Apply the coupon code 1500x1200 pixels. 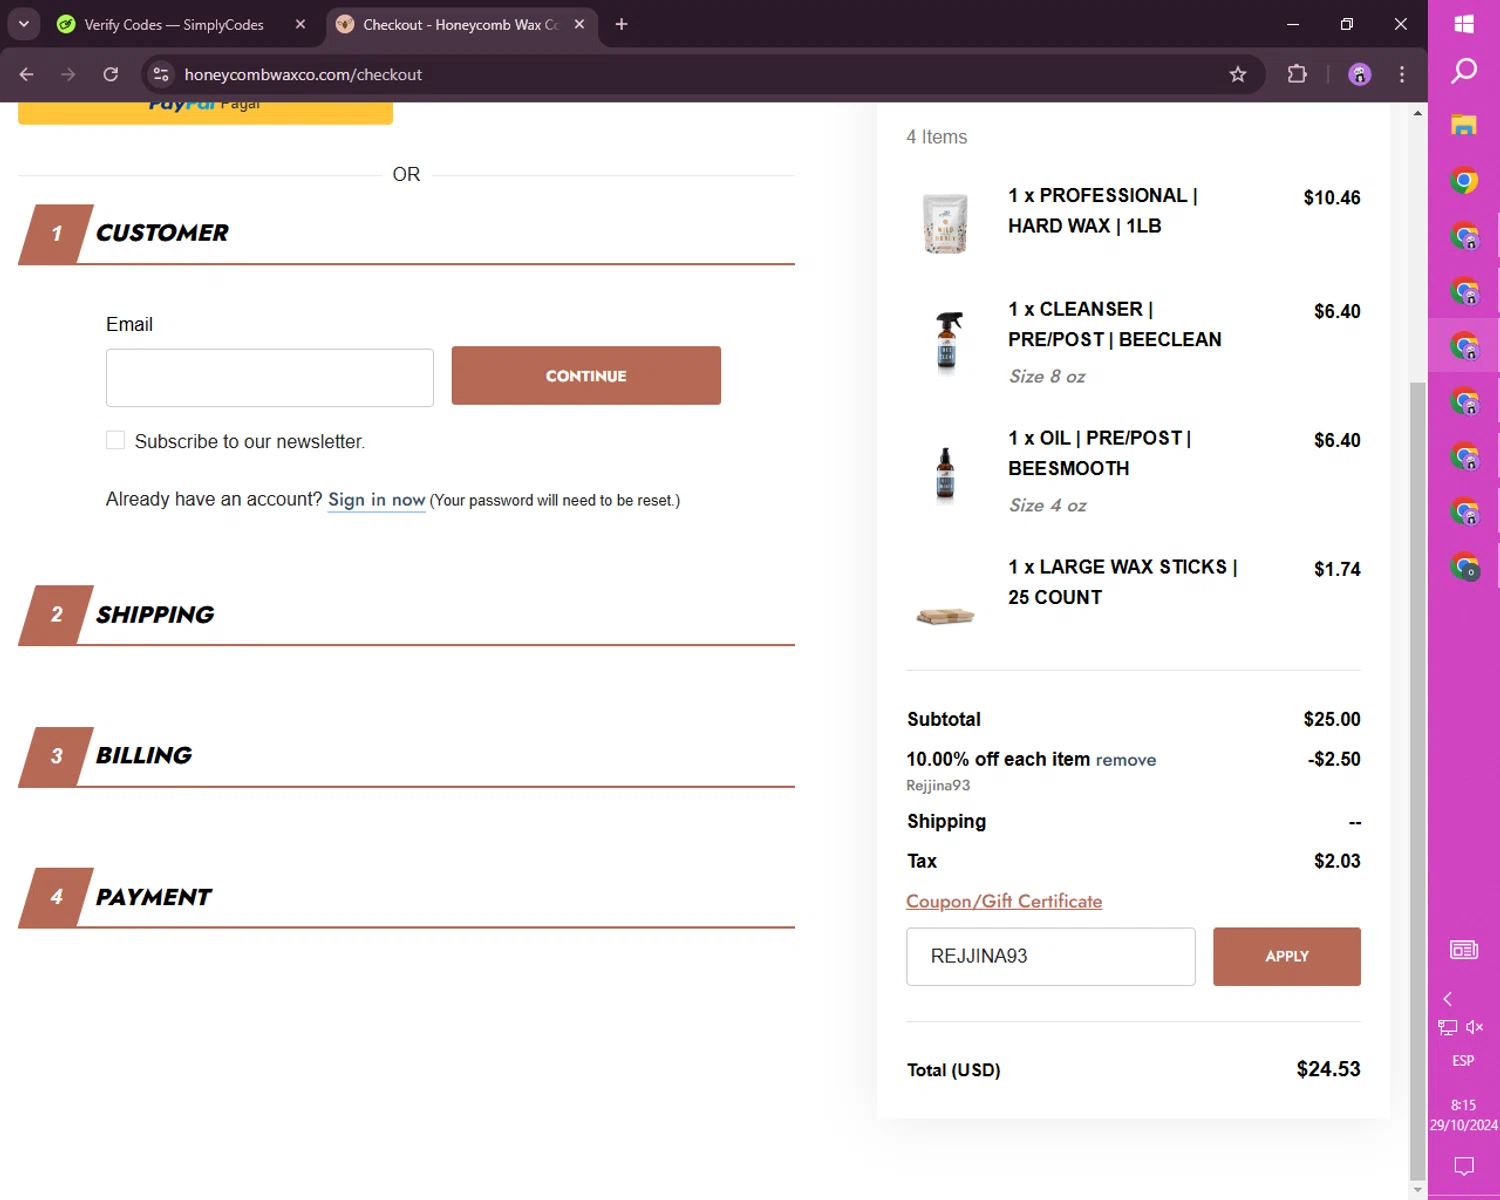[1287, 957]
